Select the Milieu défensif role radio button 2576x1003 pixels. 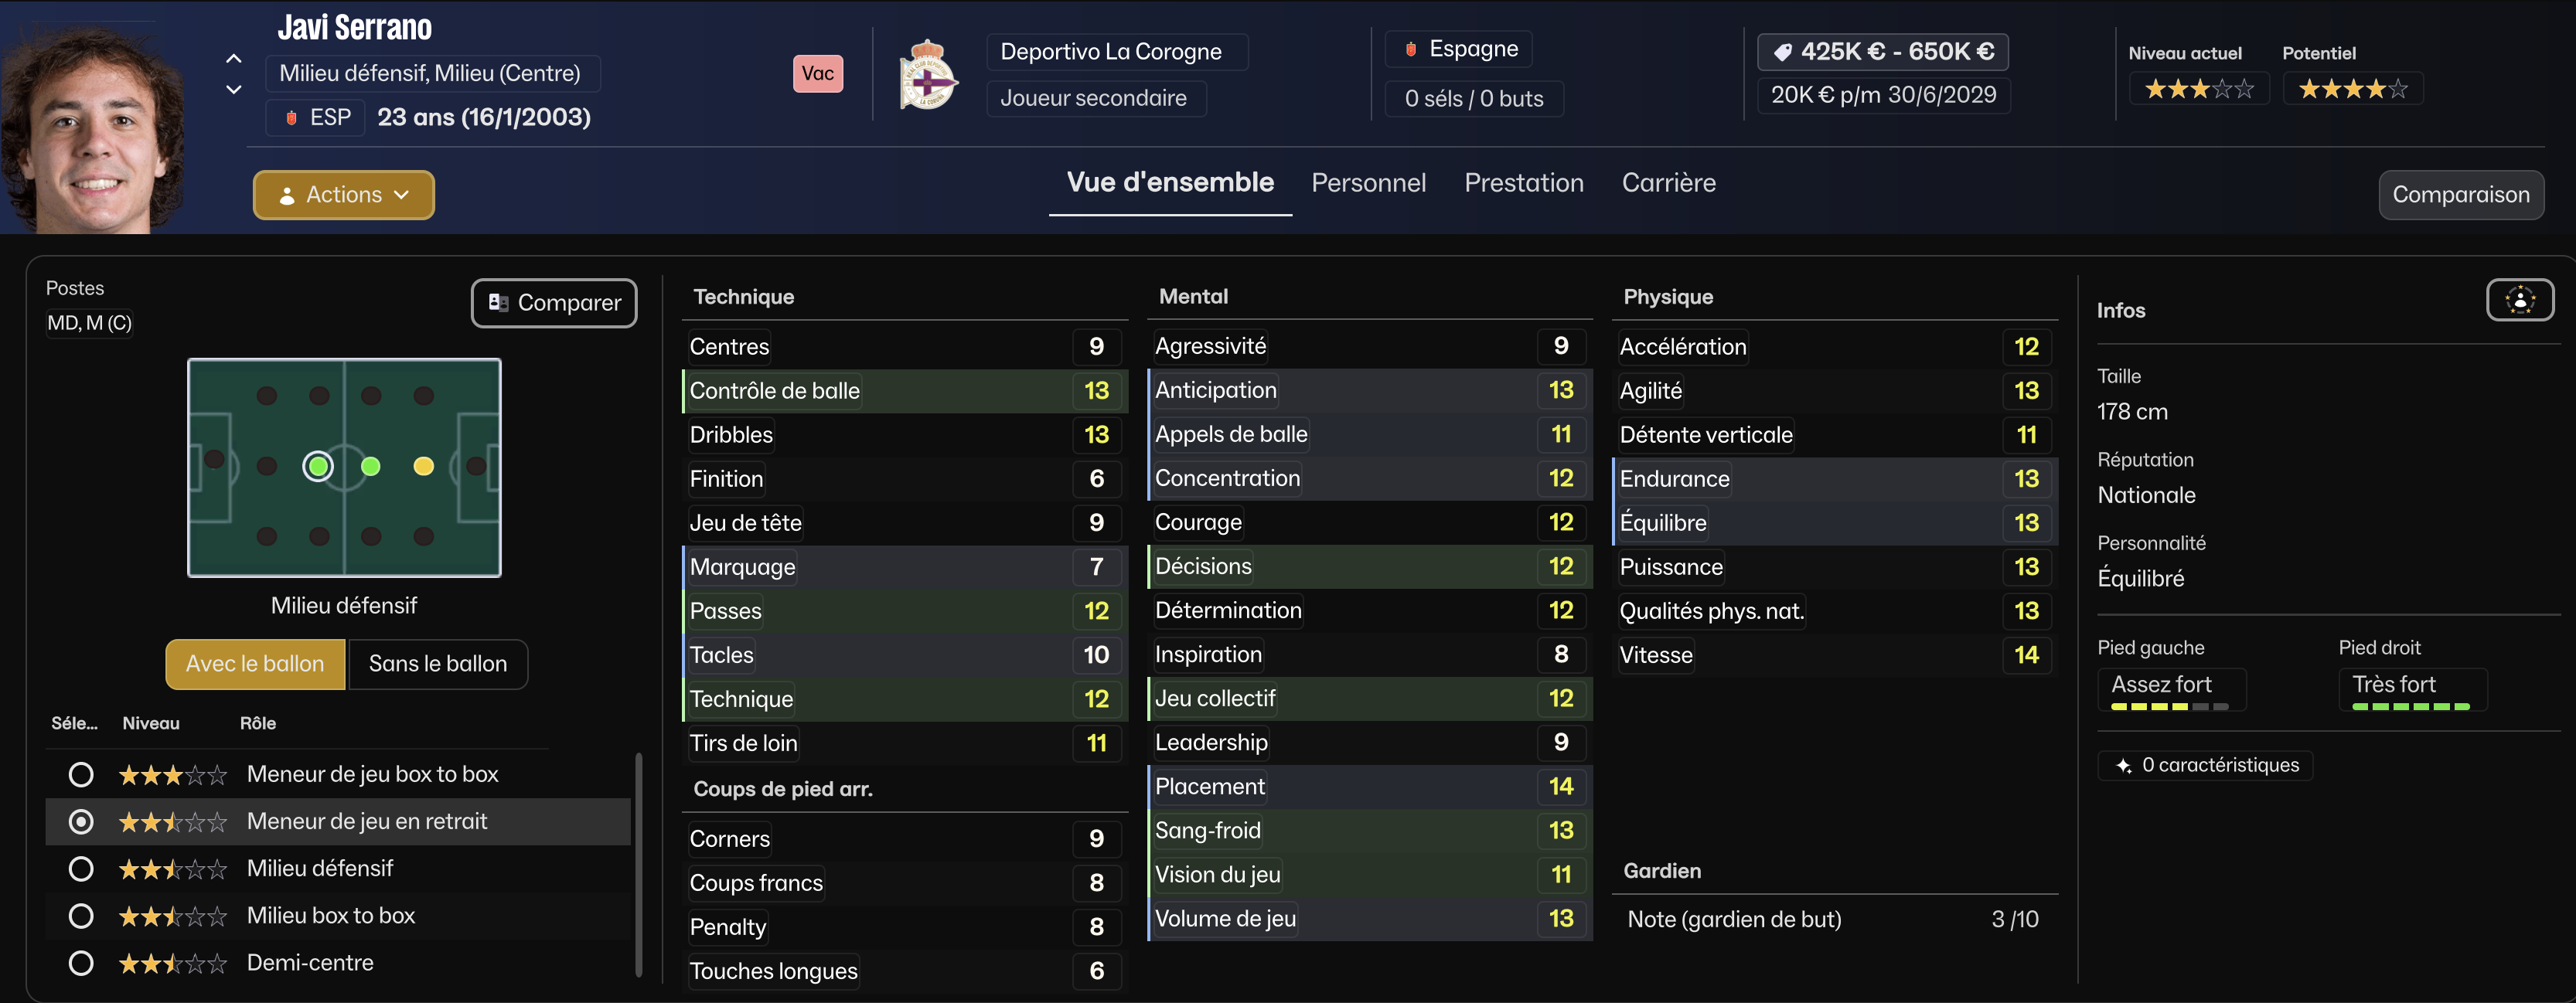point(81,869)
